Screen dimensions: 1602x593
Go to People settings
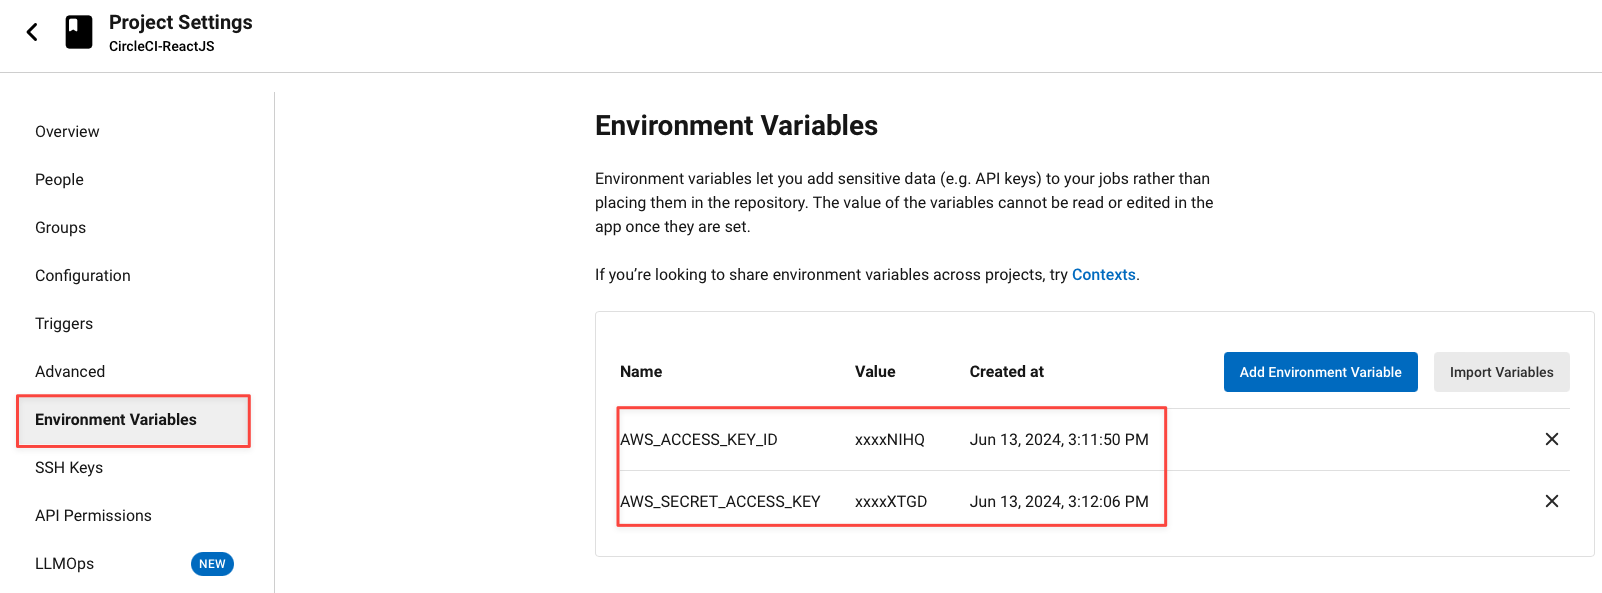pos(59,180)
